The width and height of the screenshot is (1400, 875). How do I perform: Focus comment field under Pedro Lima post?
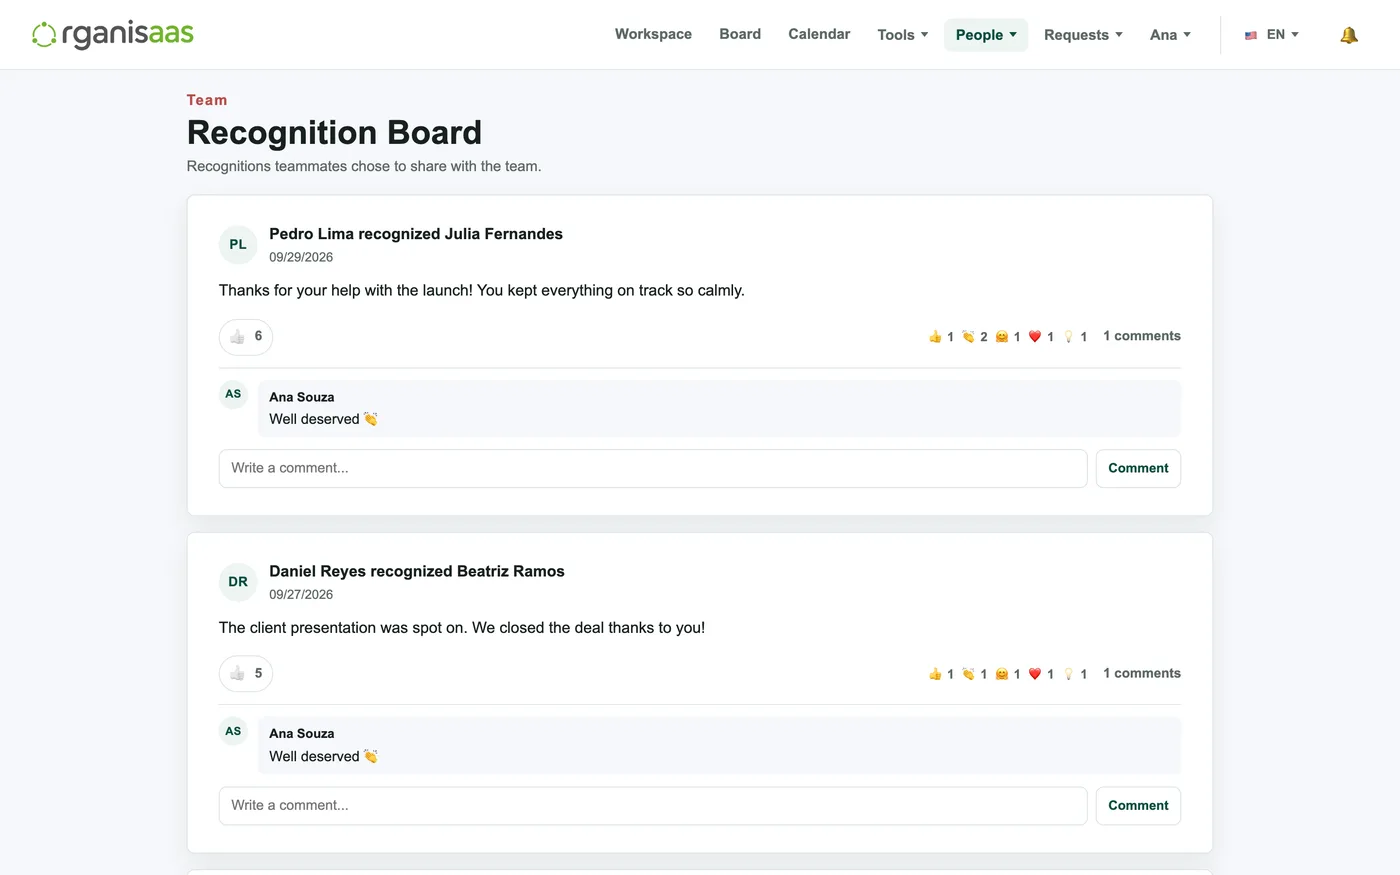(653, 468)
